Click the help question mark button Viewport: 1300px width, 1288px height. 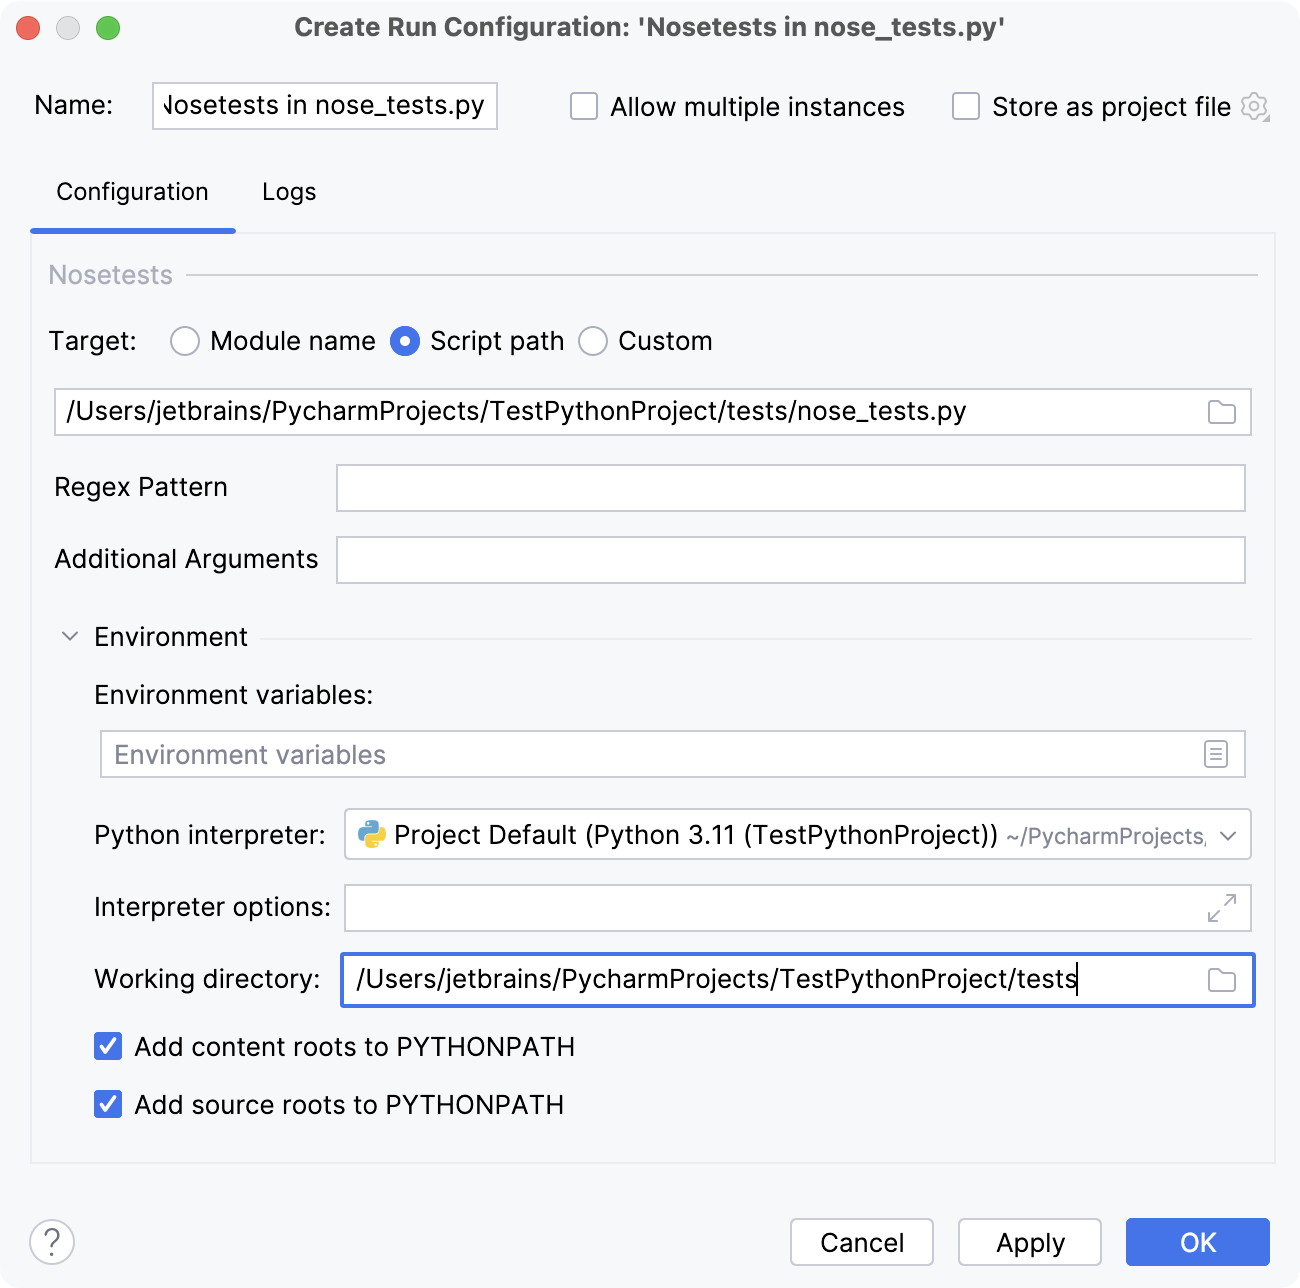(51, 1242)
